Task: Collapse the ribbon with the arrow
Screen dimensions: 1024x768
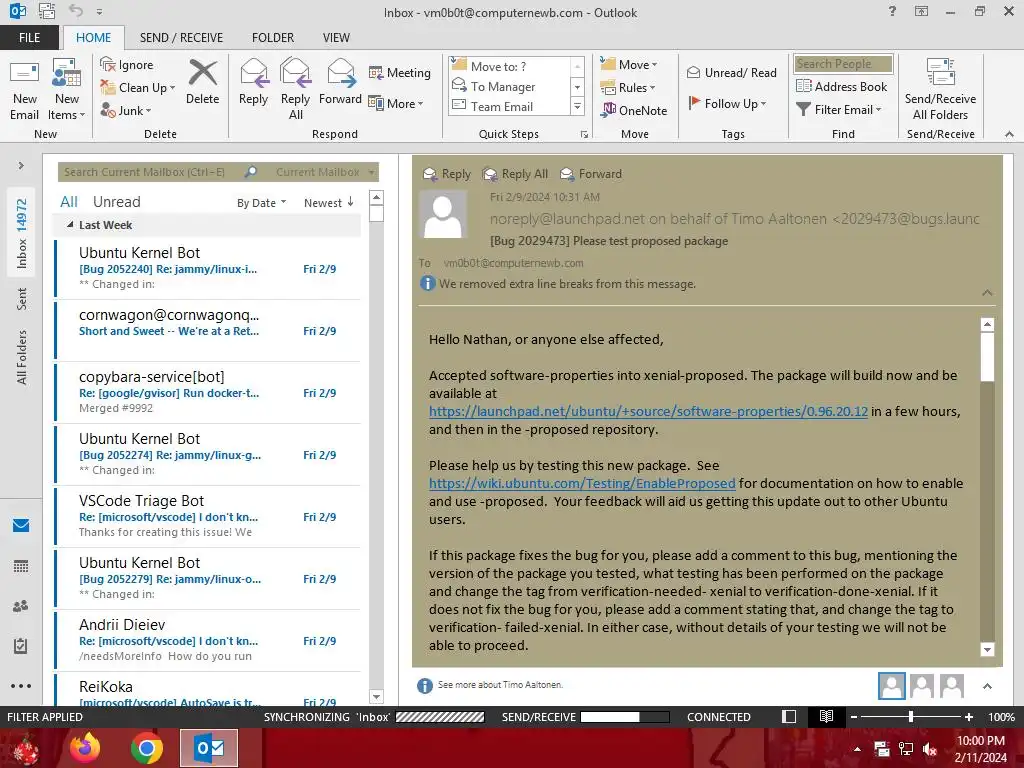Action: coord(1009,134)
